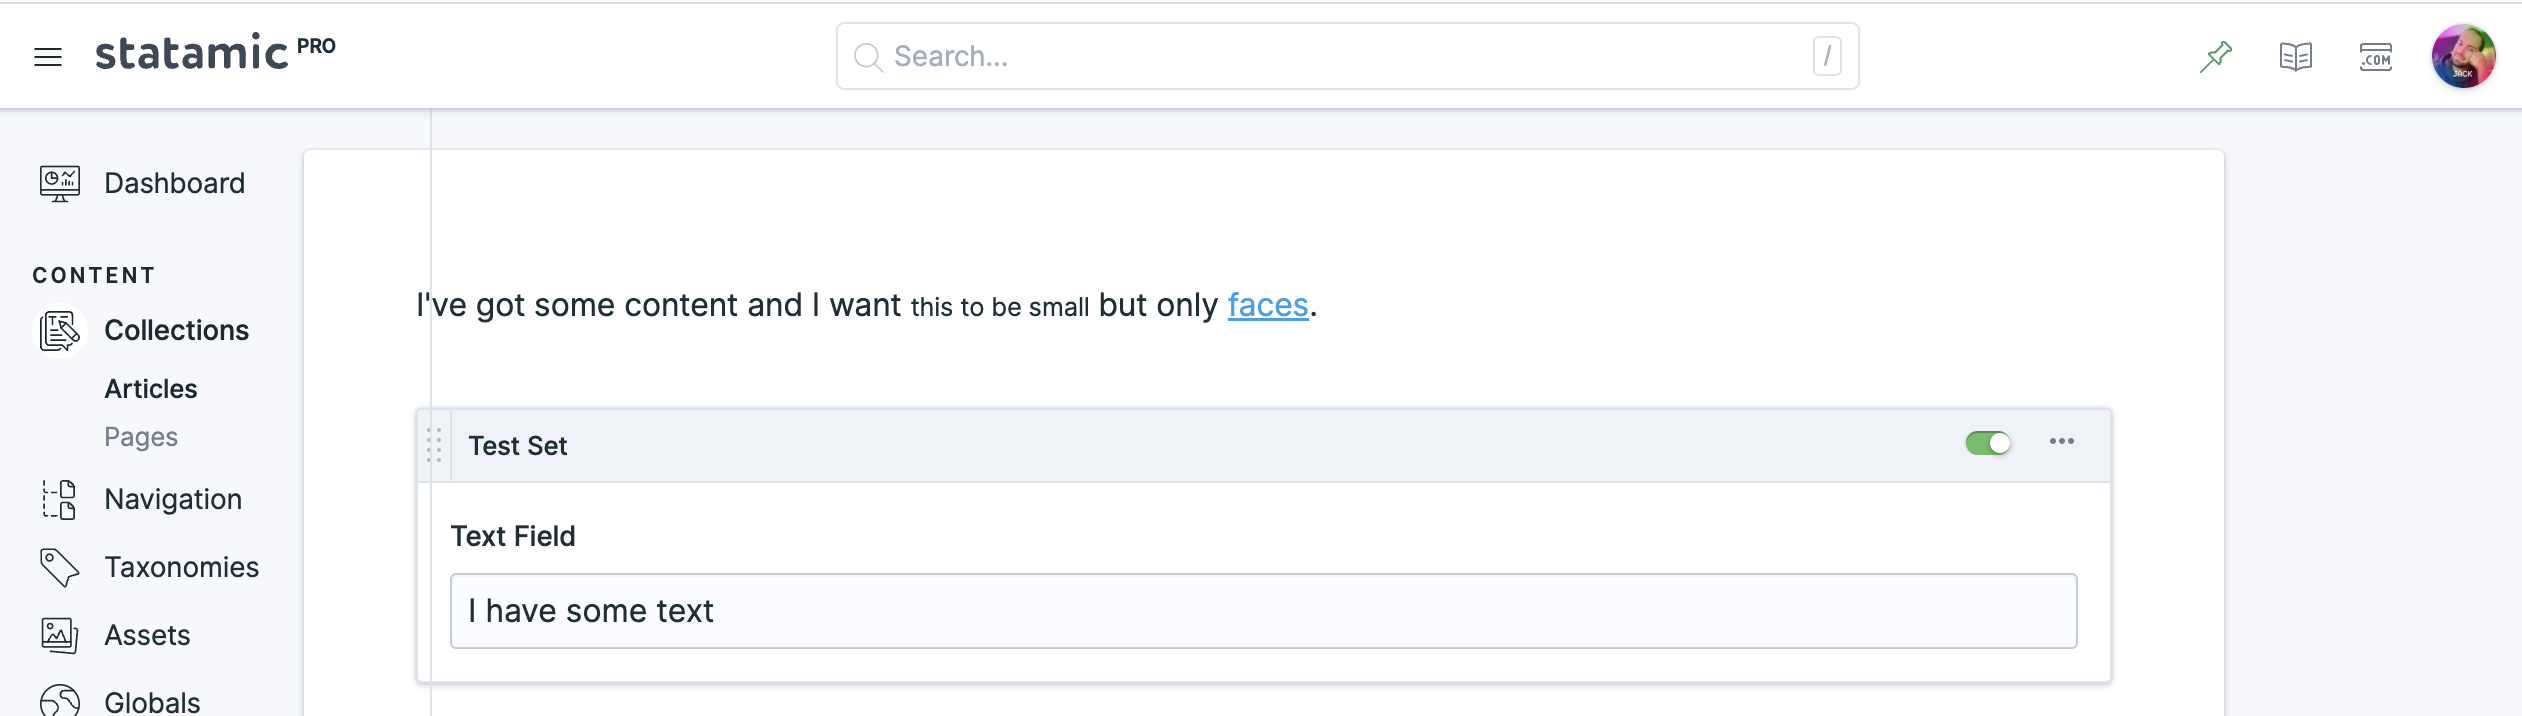Click the Taxonomies tag icon
Screen dimensions: 2522x716
click(x=60, y=567)
